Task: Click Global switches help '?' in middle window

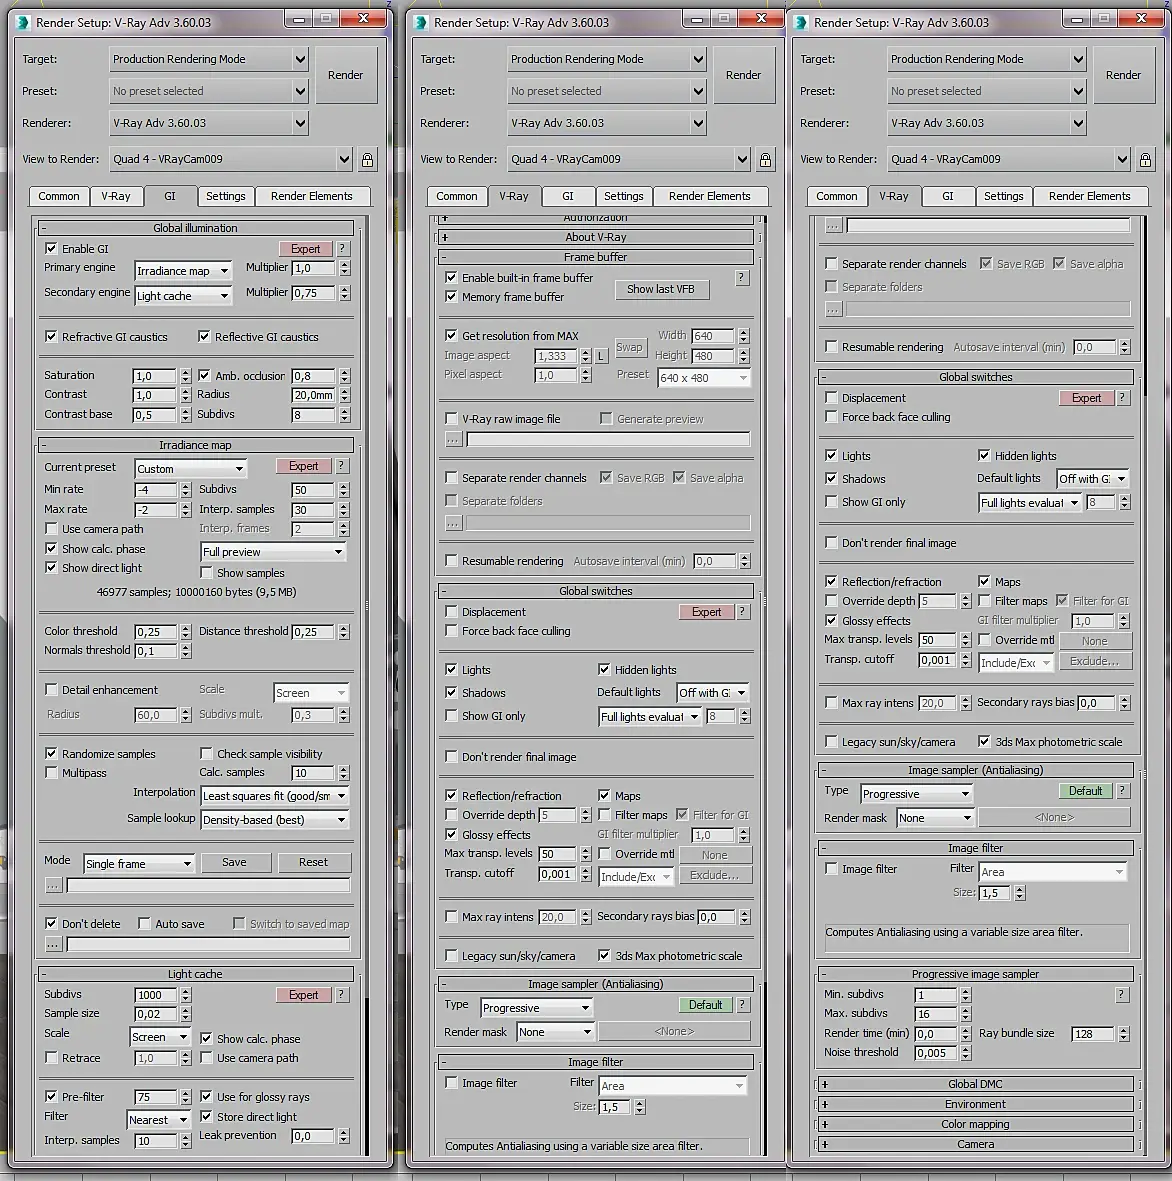Action: [x=743, y=612]
